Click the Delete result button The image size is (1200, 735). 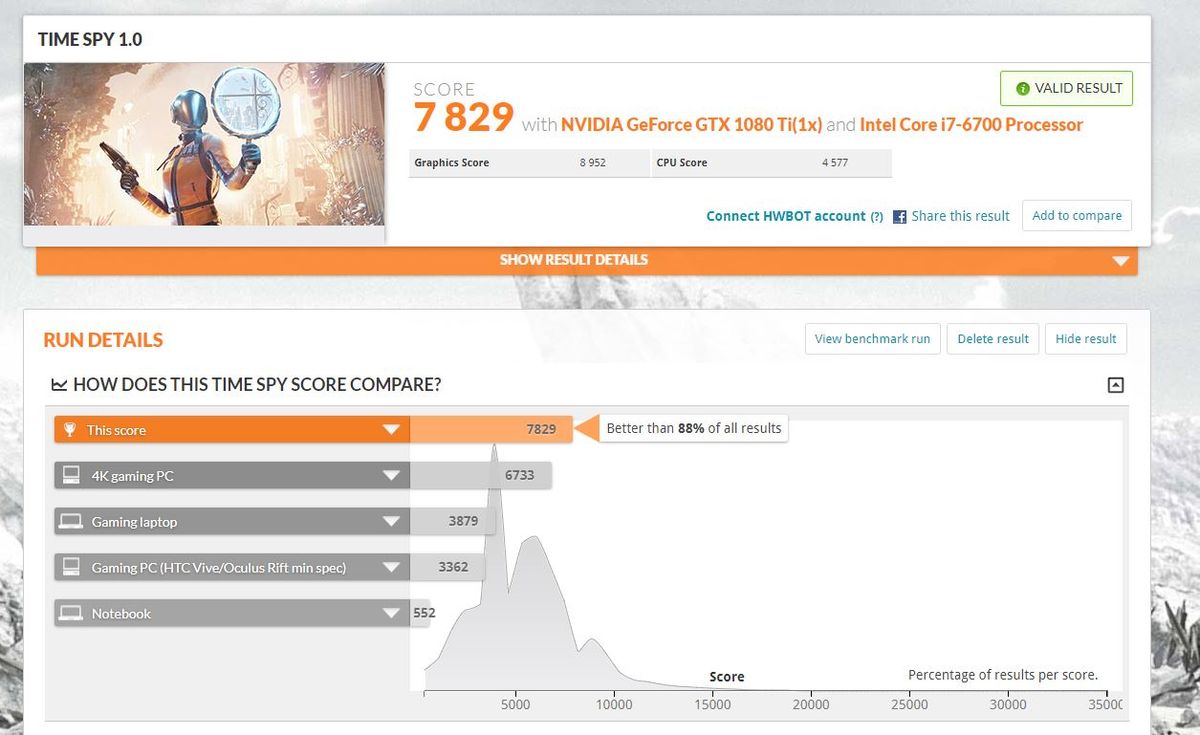pyautogui.click(x=993, y=339)
